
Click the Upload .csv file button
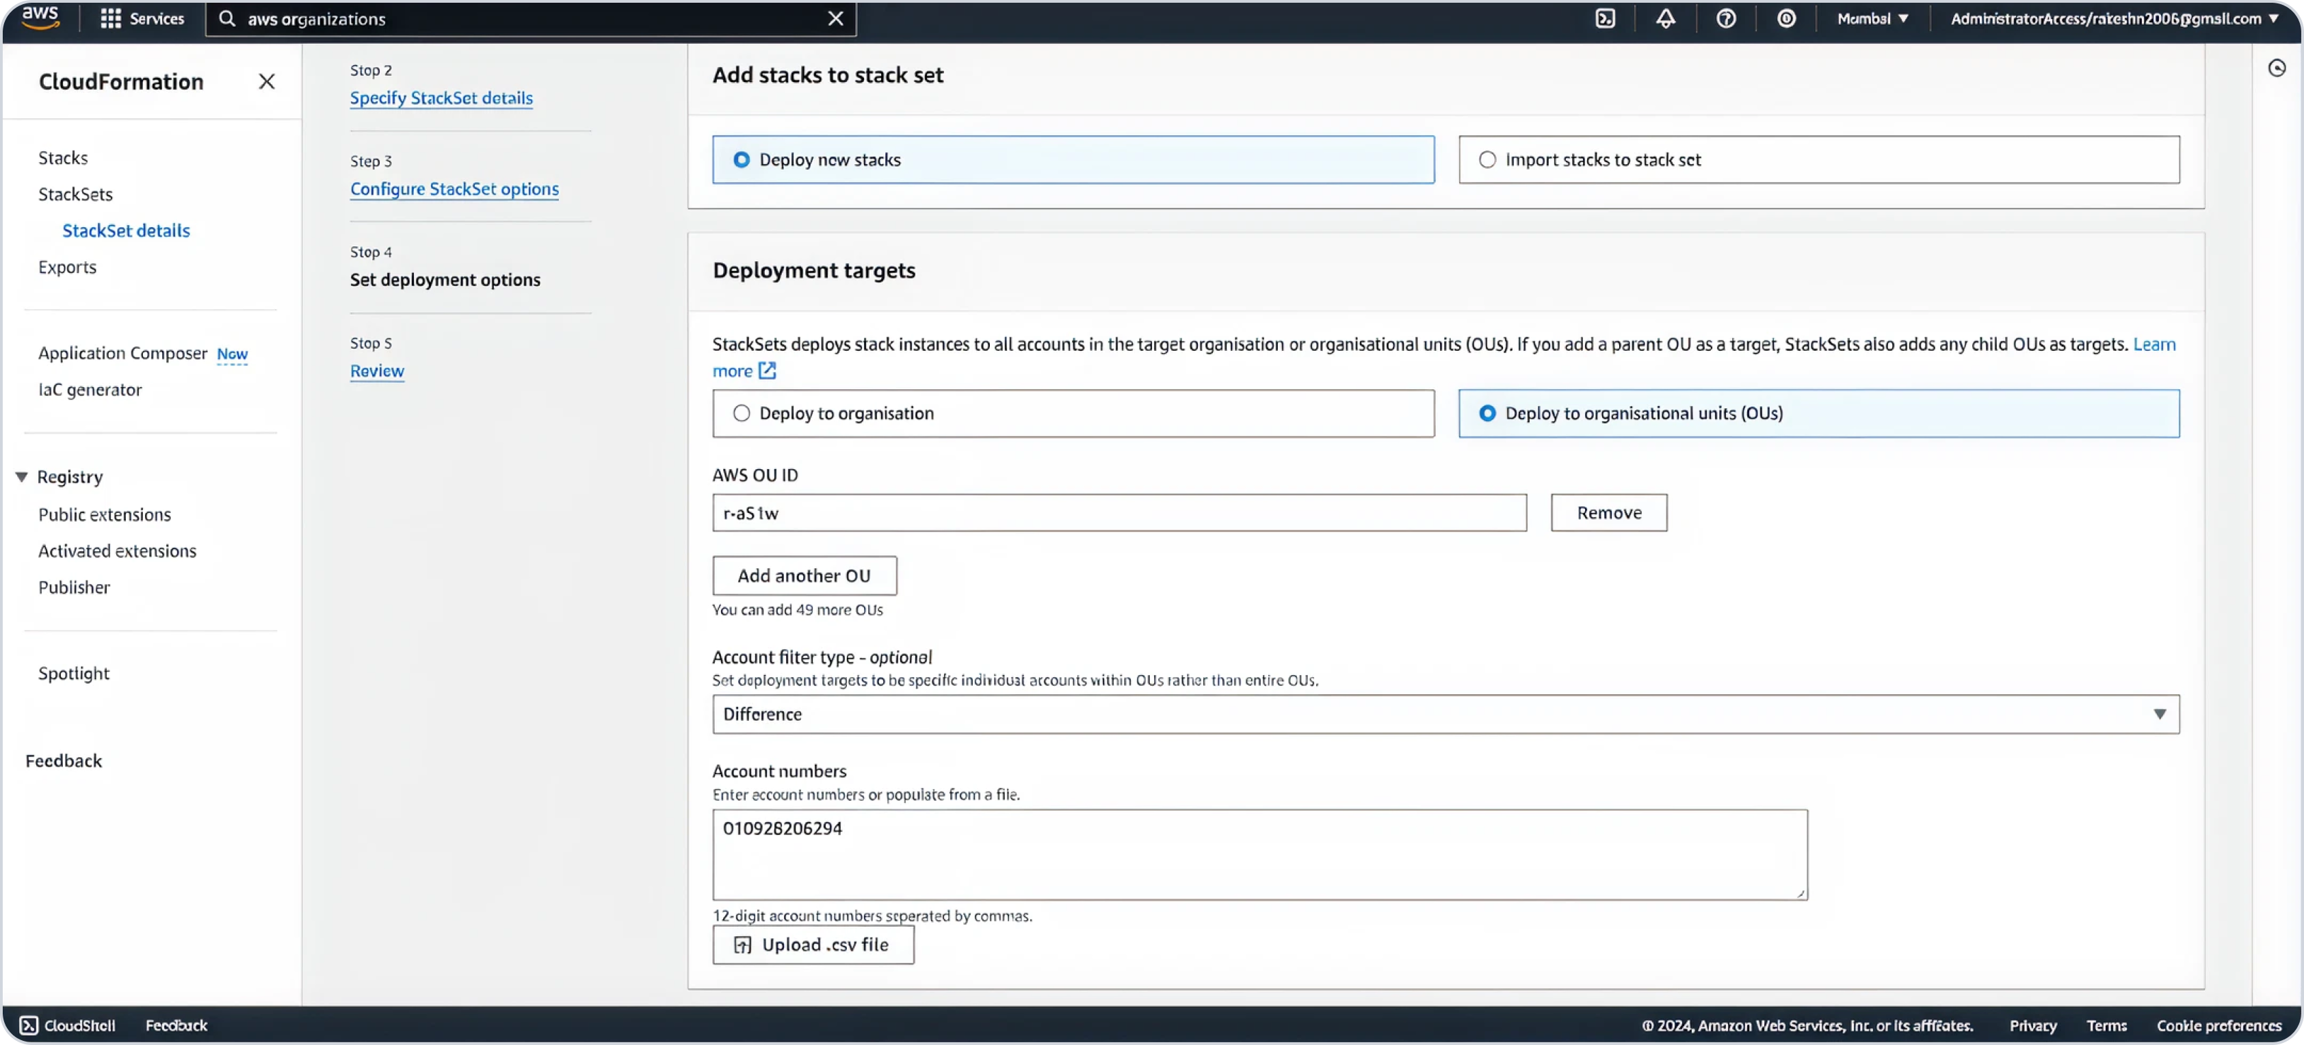click(813, 945)
